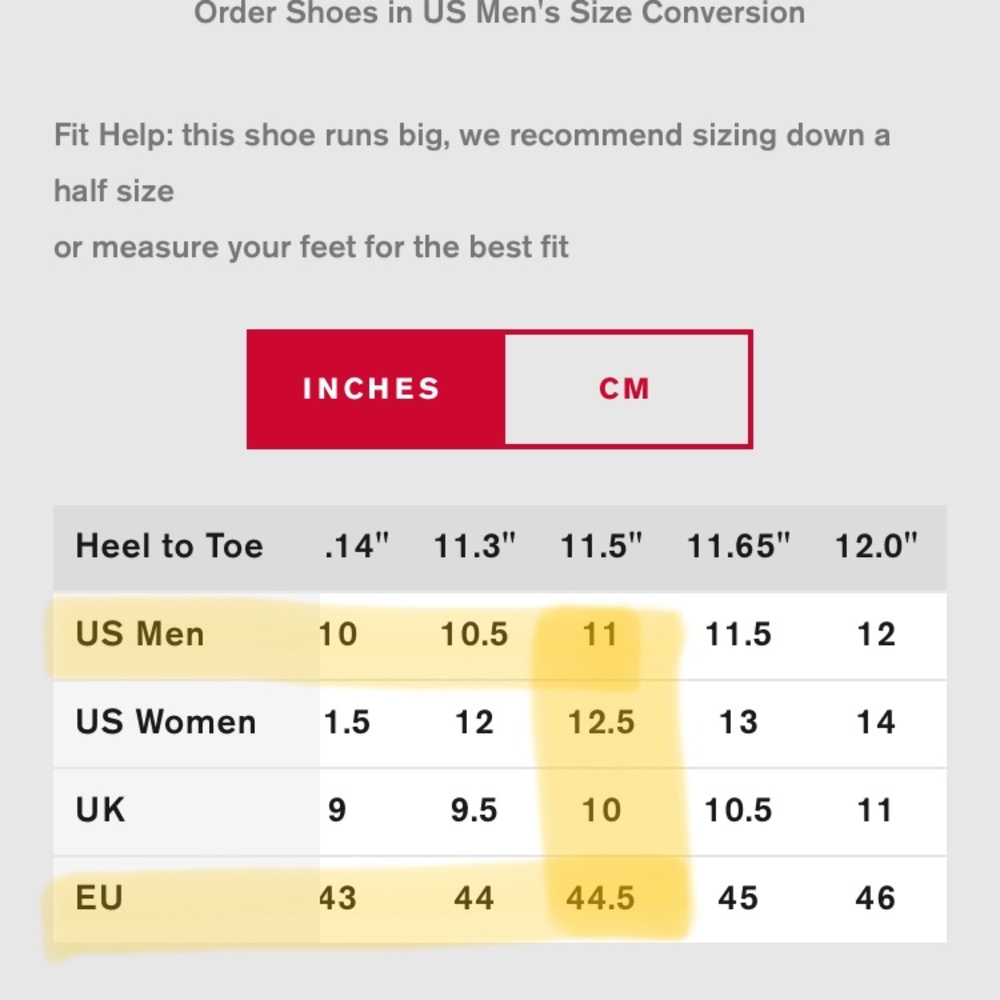
Task: Select the 12.0" heel to toe header
Action: 876,547
